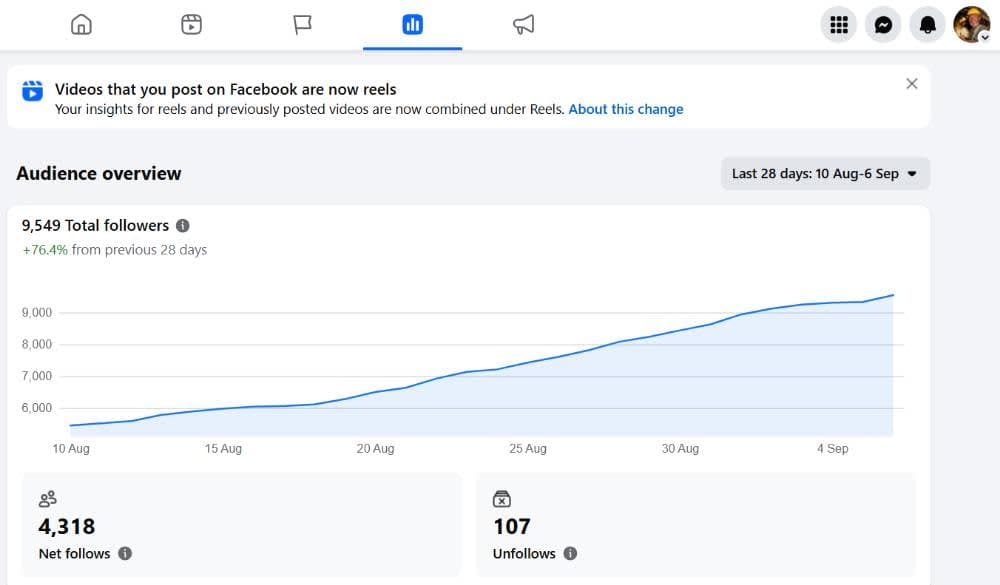Click the Unfollows box icon
This screenshot has height=585, width=1000.
click(502, 498)
